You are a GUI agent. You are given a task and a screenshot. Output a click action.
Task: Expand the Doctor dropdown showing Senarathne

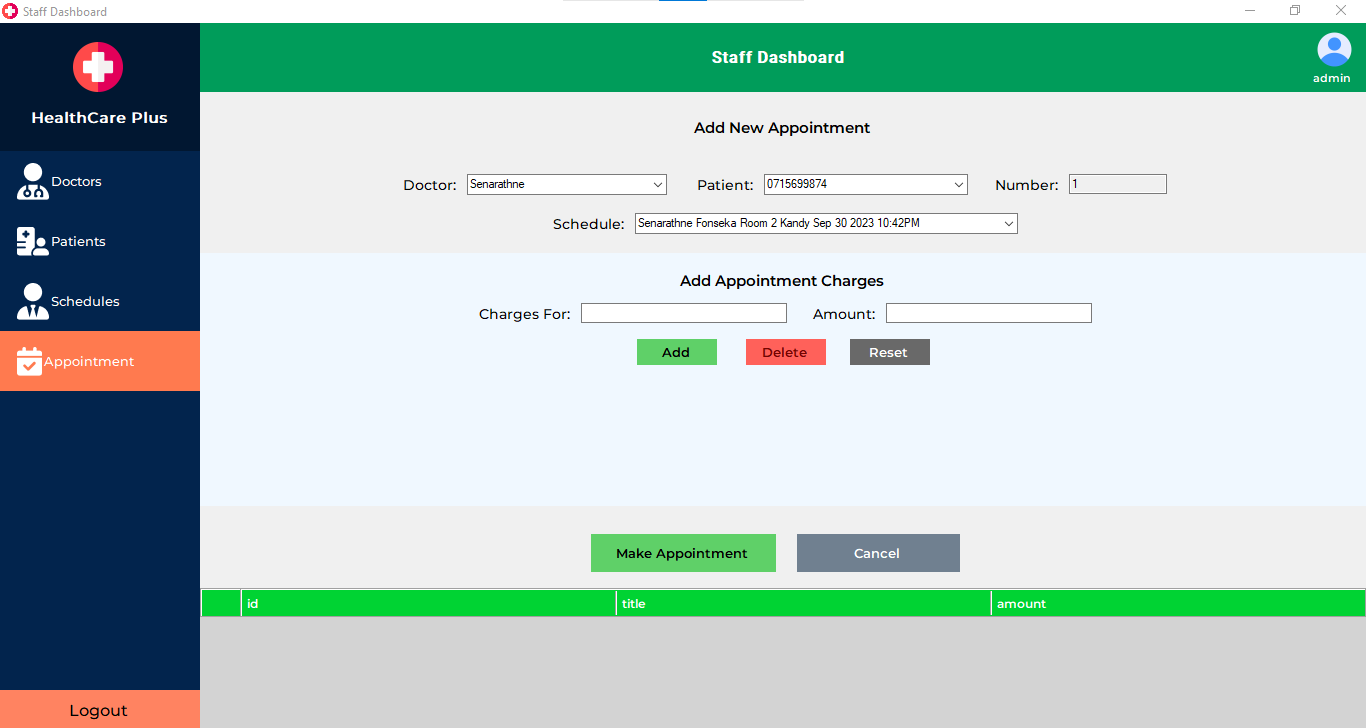[567, 184]
